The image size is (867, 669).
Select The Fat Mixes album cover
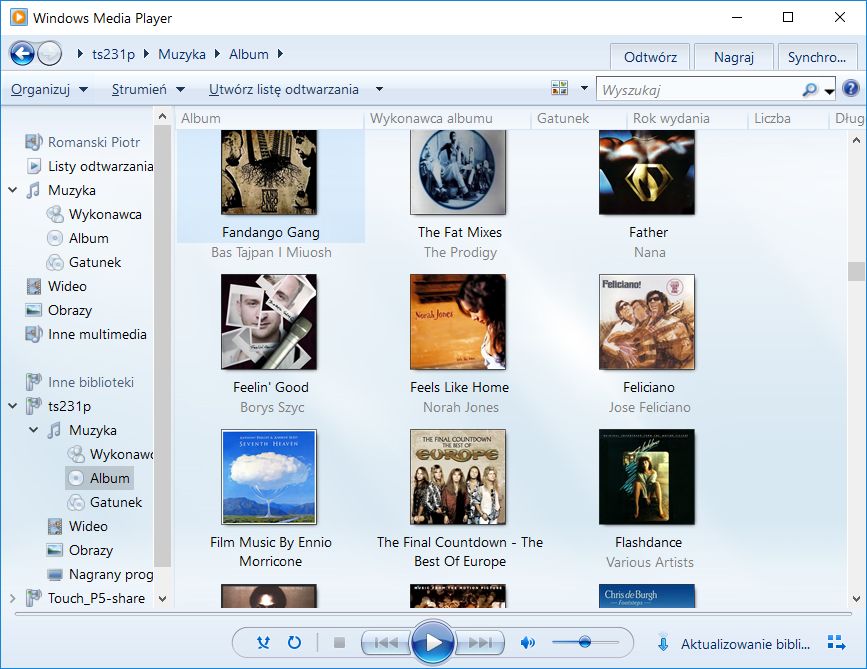pos(458,172)
